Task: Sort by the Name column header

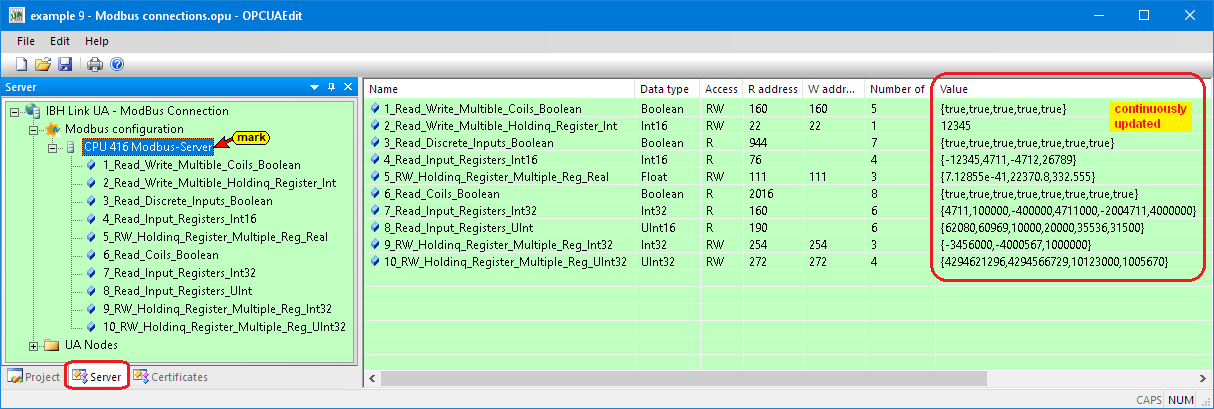Action: point(499,89)
